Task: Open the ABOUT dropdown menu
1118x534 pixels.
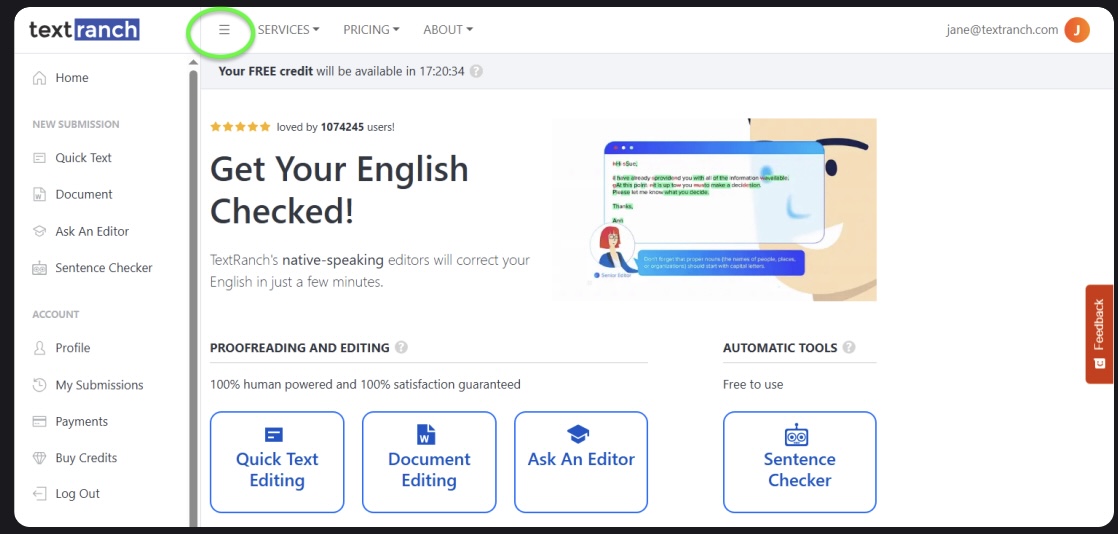Action: click(448, 30)
